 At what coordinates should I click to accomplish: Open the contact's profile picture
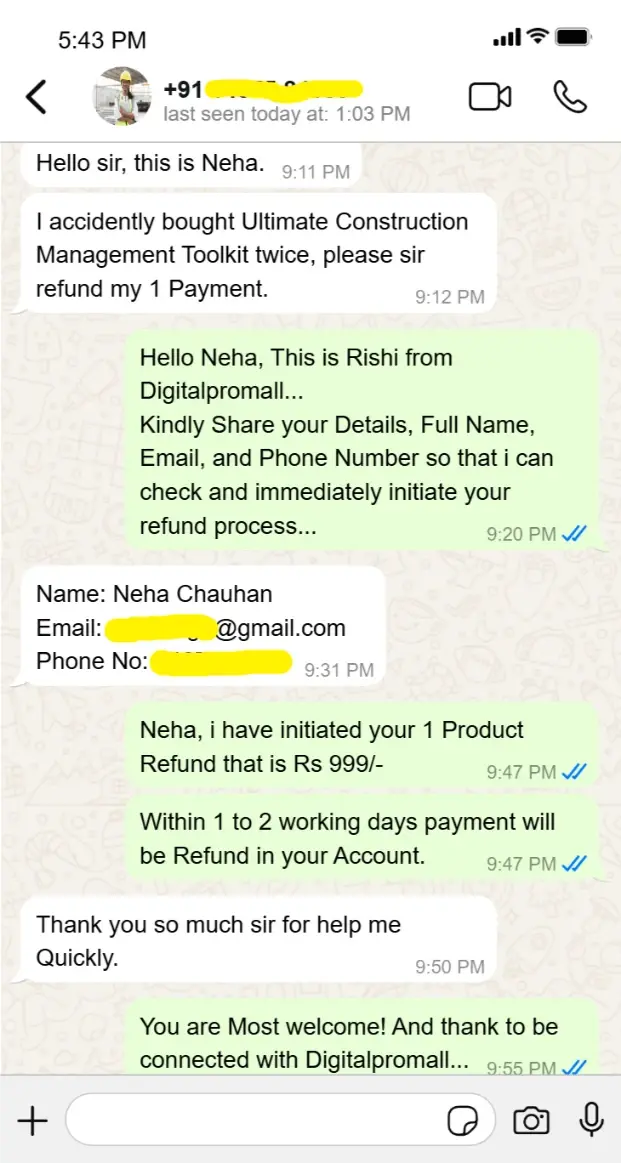[x=116, y=96]
